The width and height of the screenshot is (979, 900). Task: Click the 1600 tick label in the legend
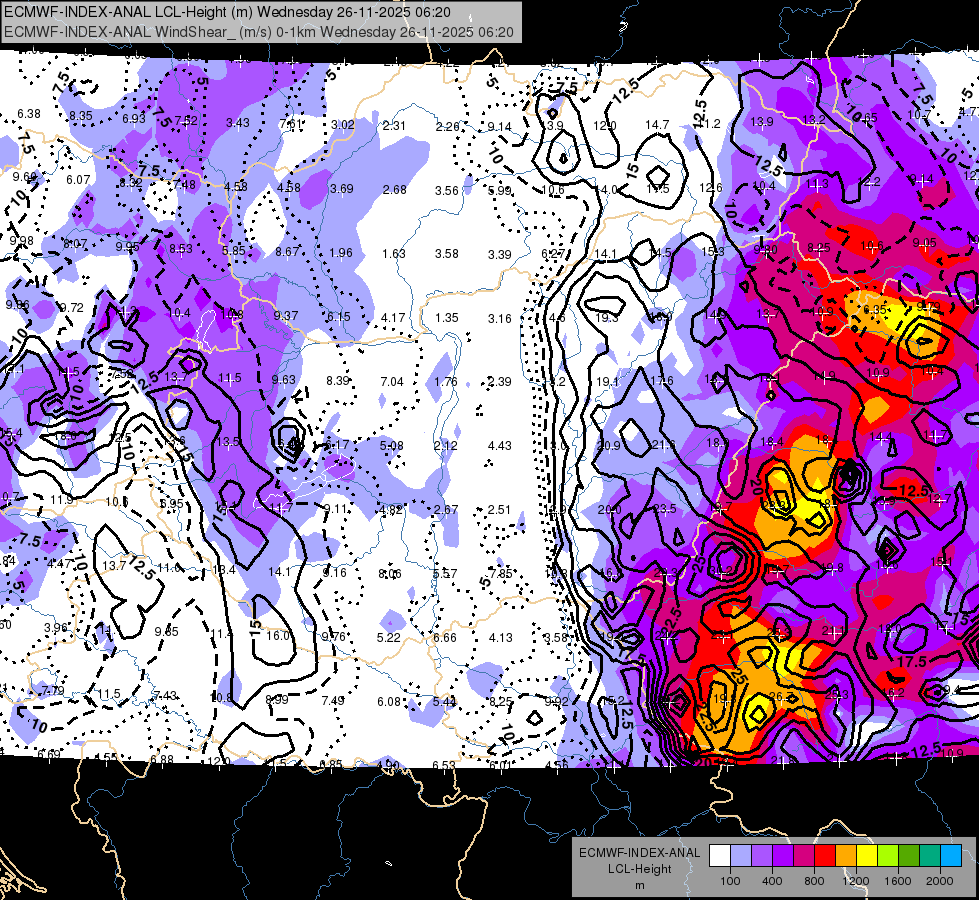(898, 881)
